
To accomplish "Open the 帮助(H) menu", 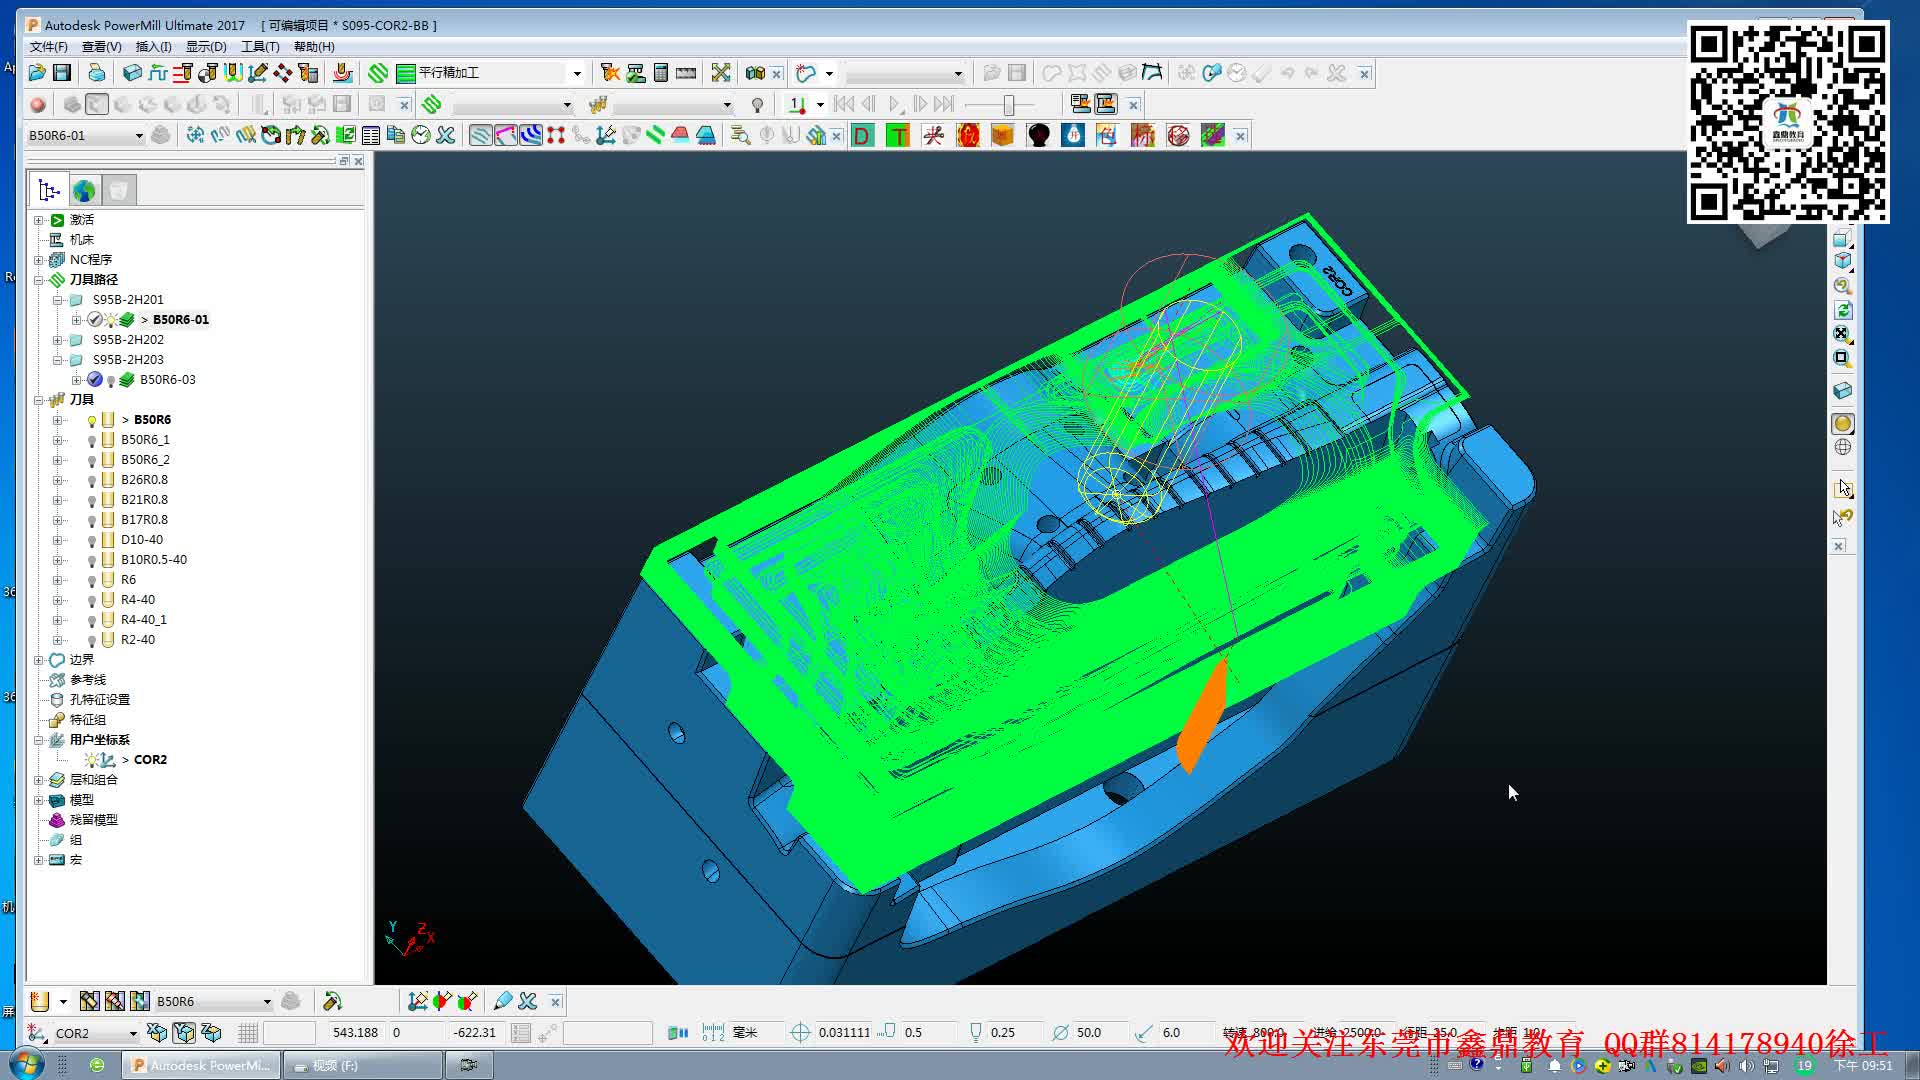I will (x=314, y=47).
